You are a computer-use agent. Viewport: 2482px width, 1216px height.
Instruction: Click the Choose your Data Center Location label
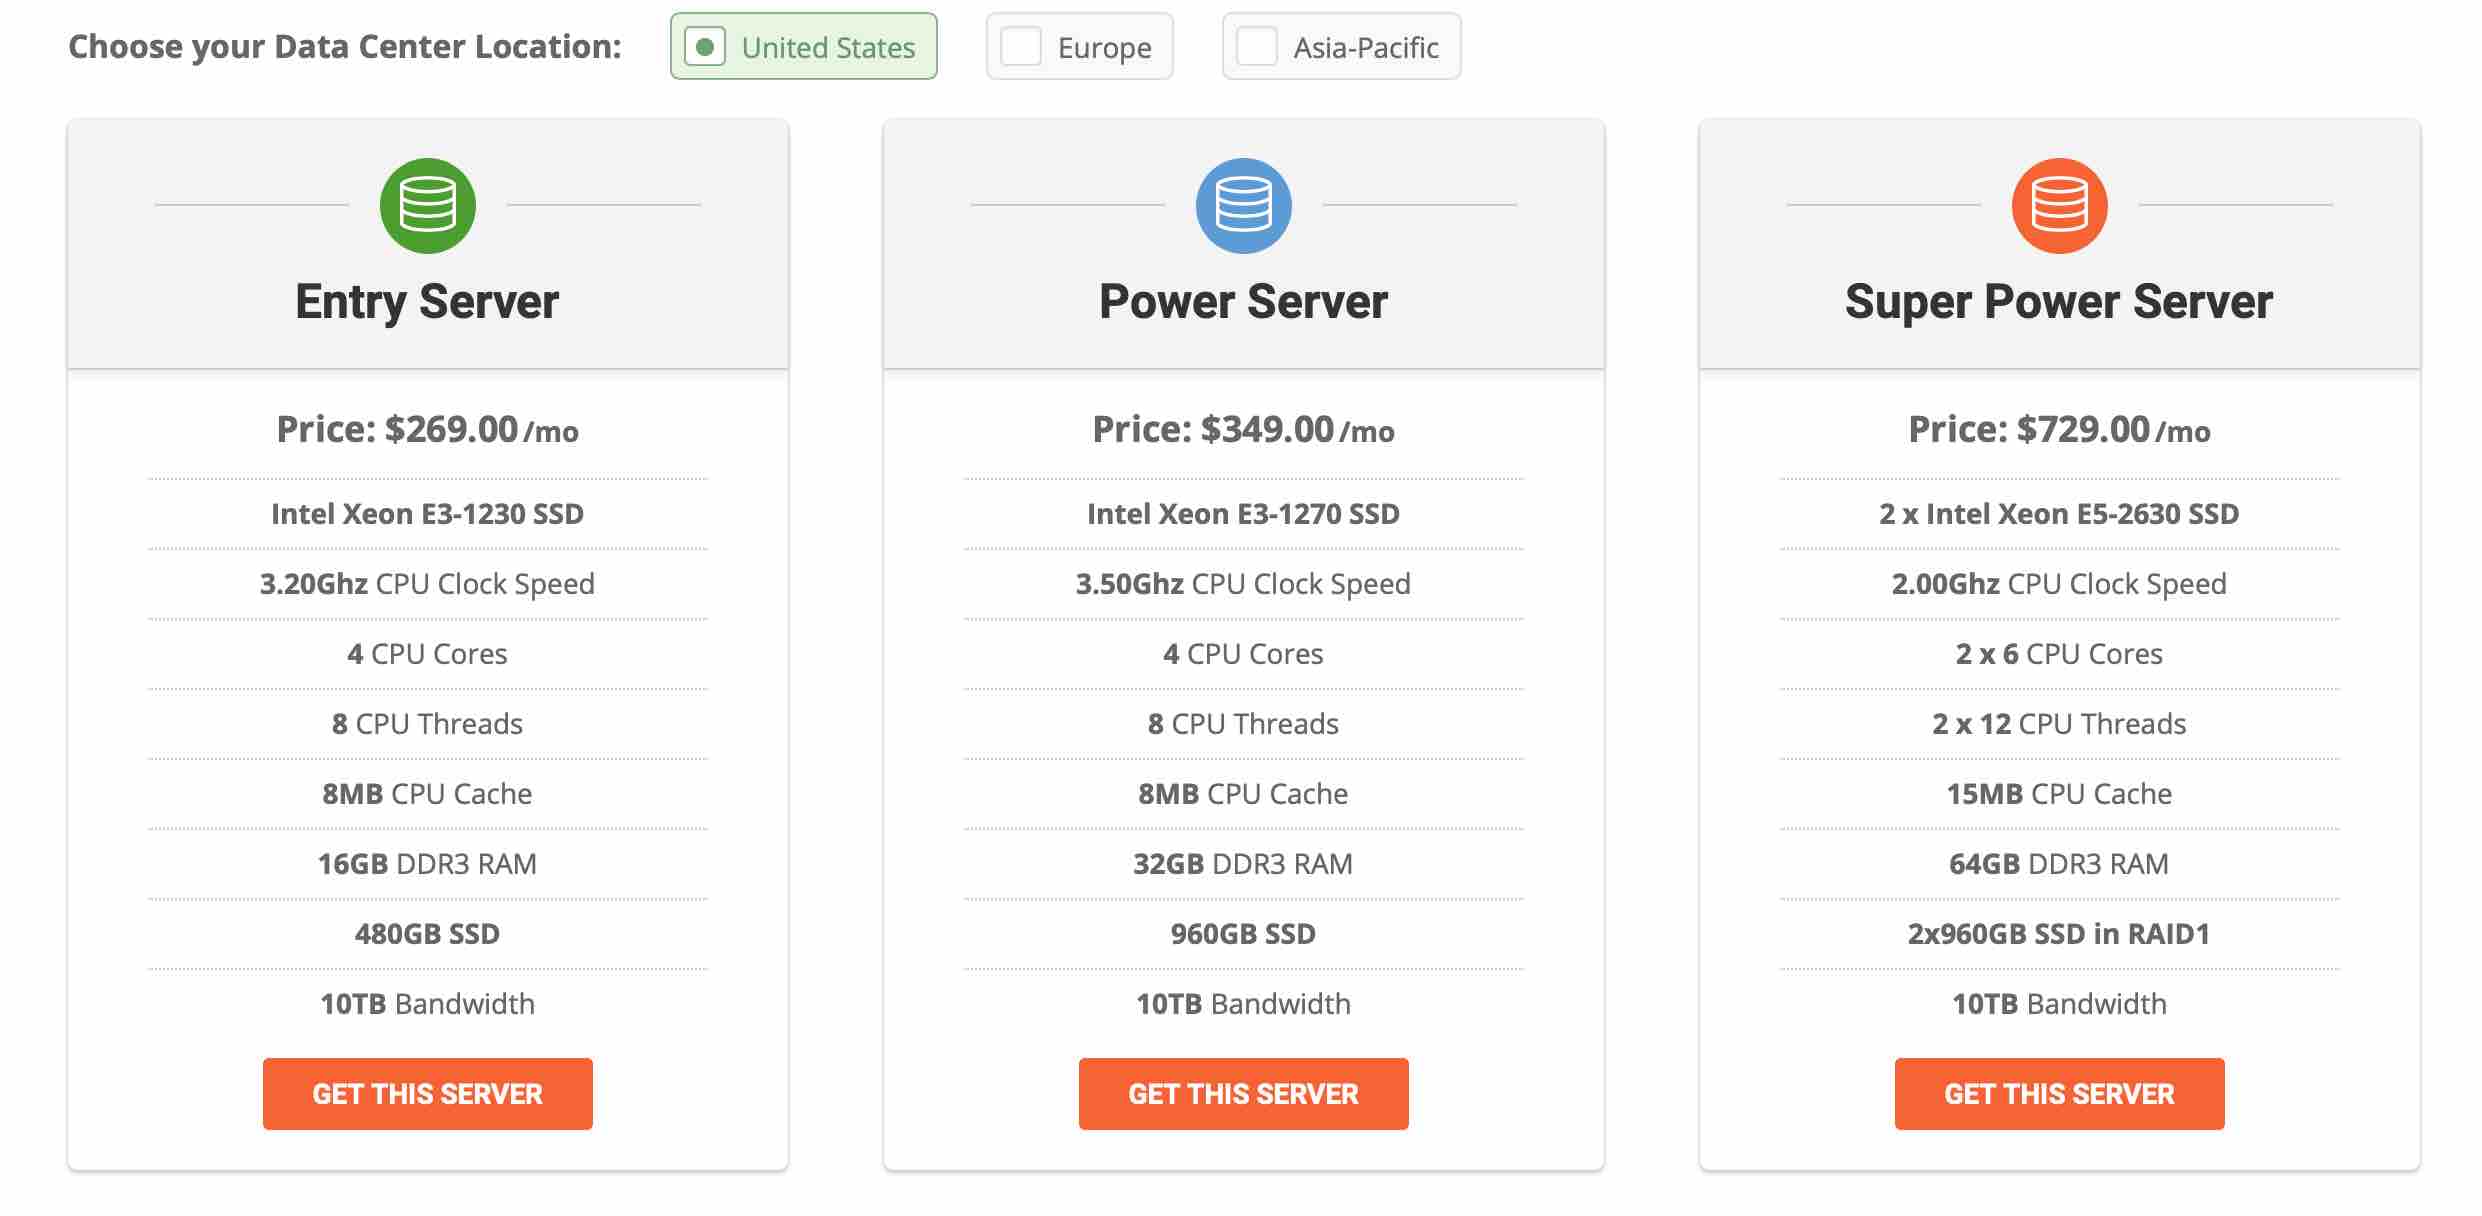pos(345,47)
